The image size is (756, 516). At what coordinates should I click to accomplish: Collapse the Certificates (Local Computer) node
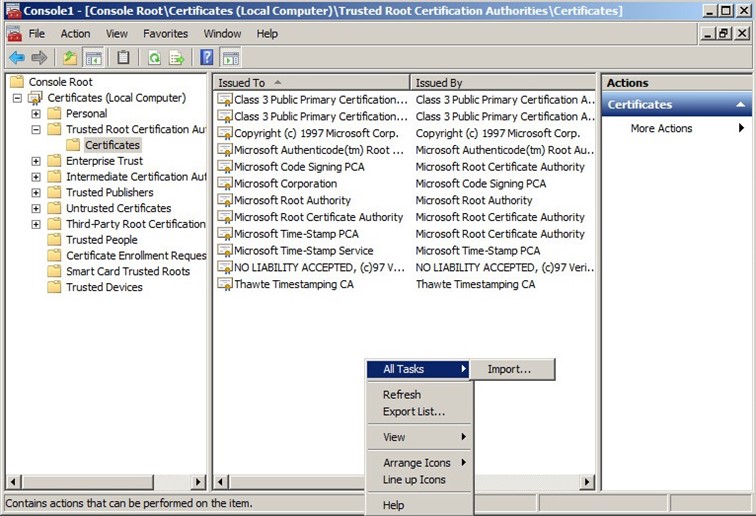click(x=17, y=98)
